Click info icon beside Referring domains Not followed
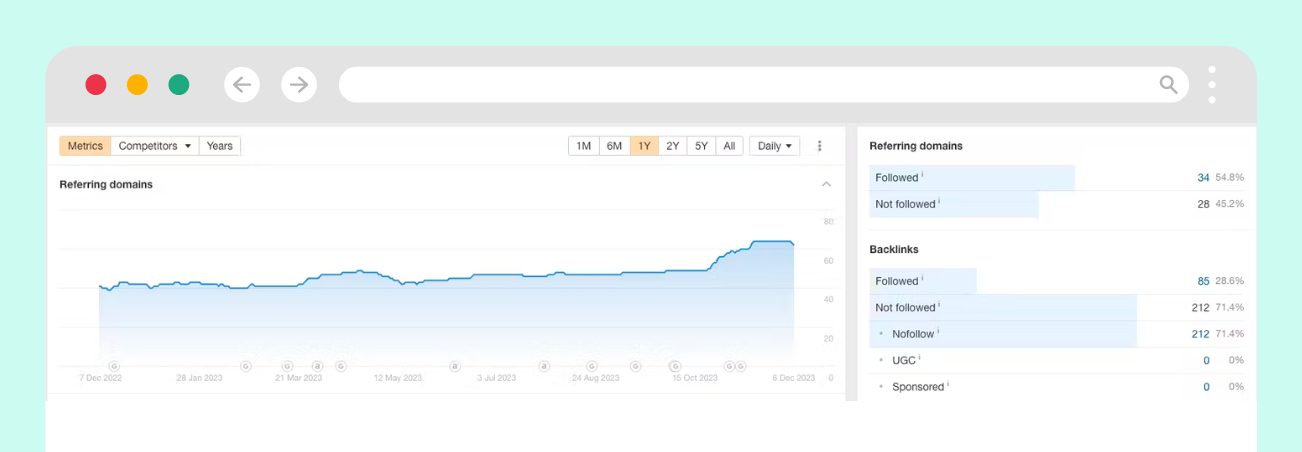1302x452 pixels. (x=940, y=201)
